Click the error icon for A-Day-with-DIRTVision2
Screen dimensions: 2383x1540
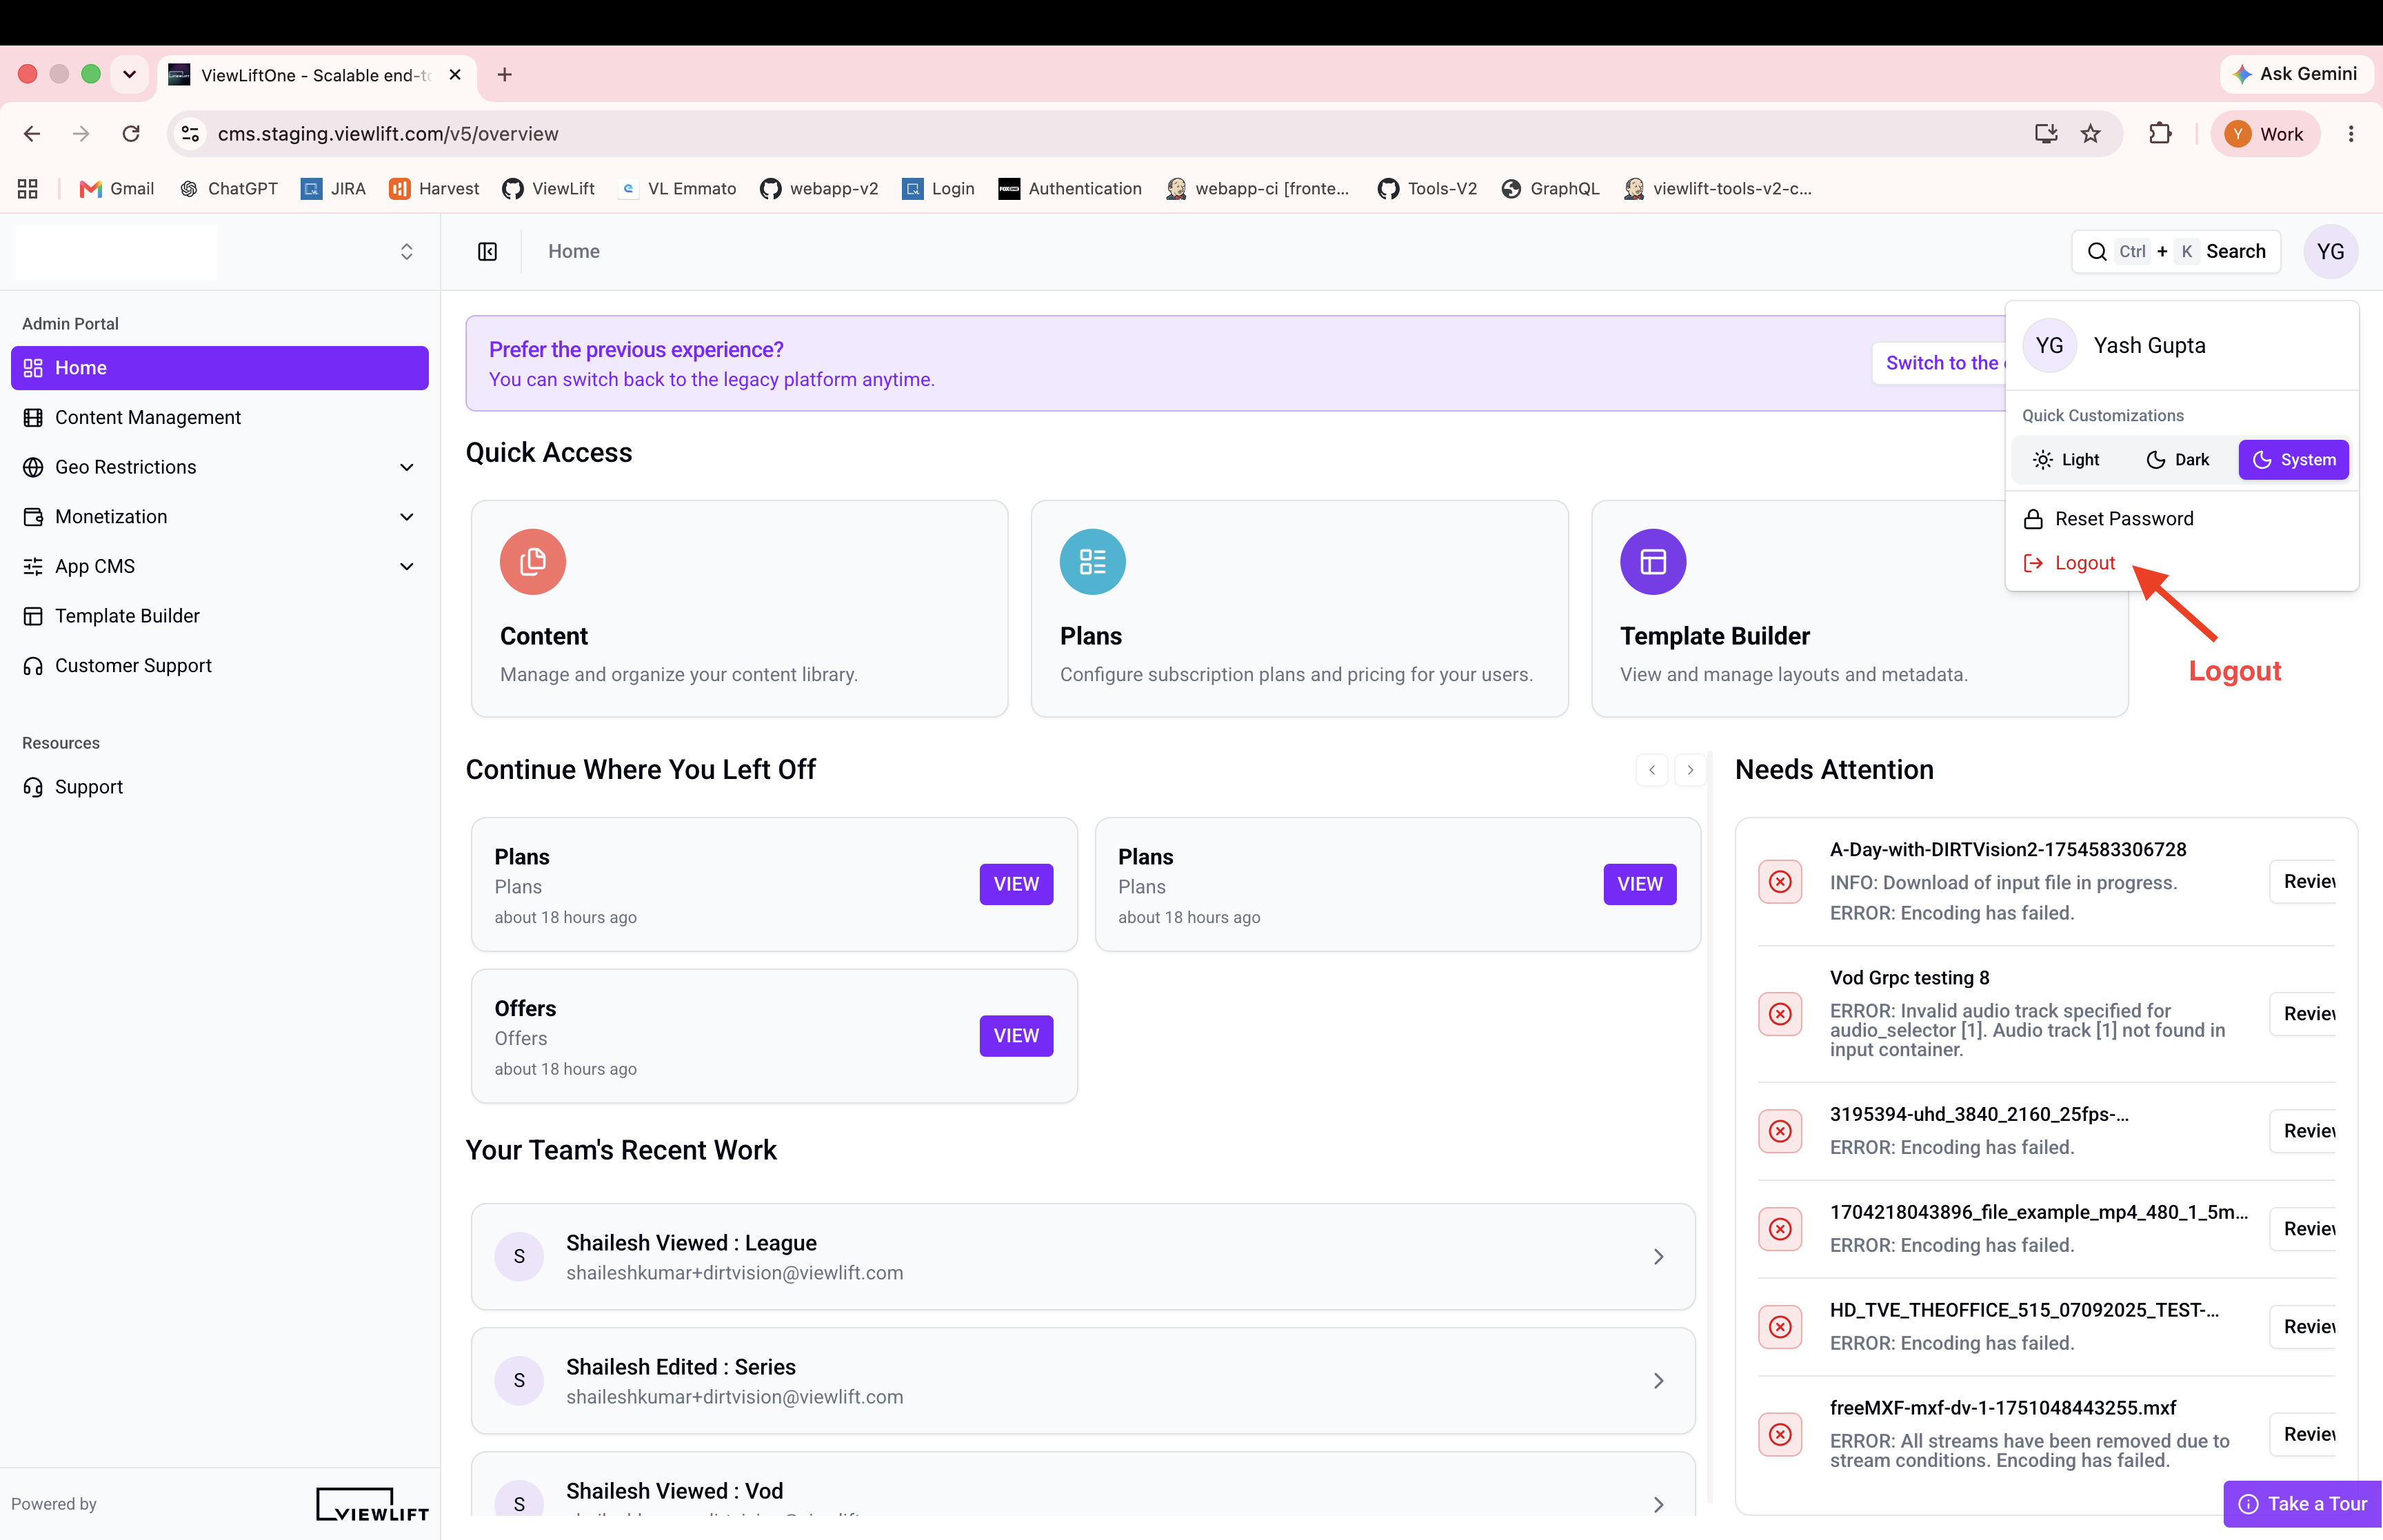point(1780,882)
